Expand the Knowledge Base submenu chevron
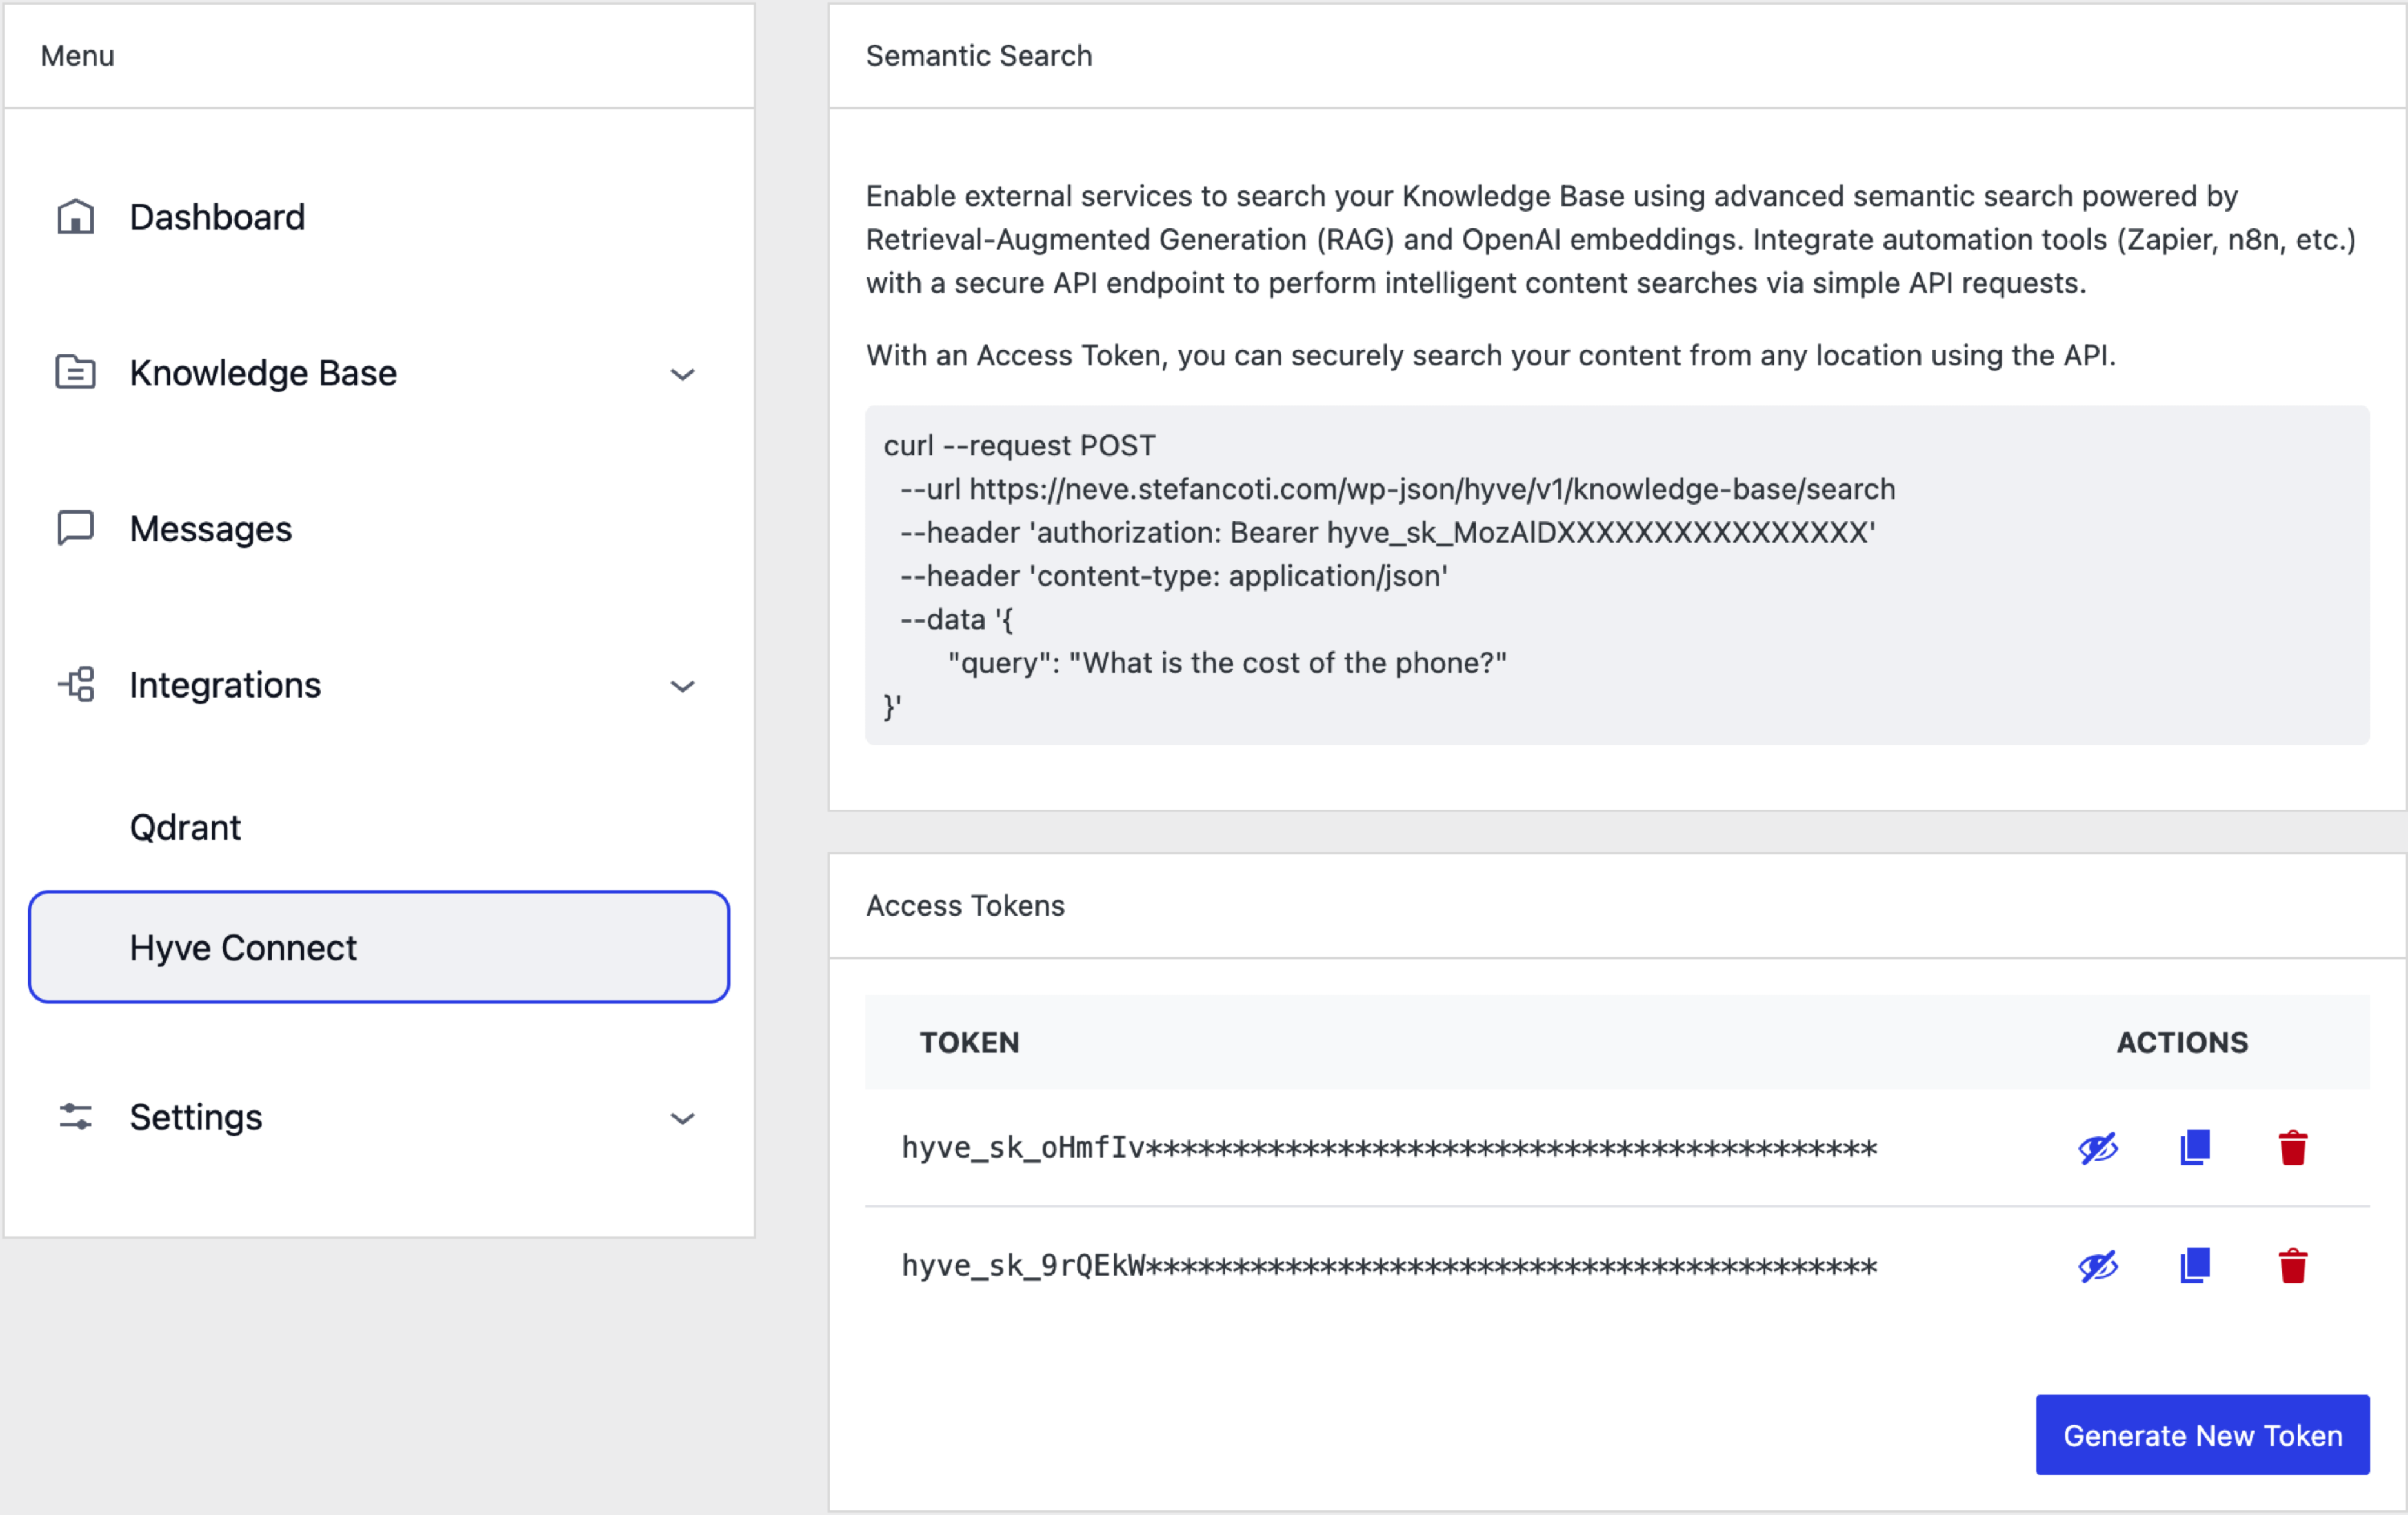Image resolution: width=2408 pixels, height=1515 pixels. coord(682,374)
